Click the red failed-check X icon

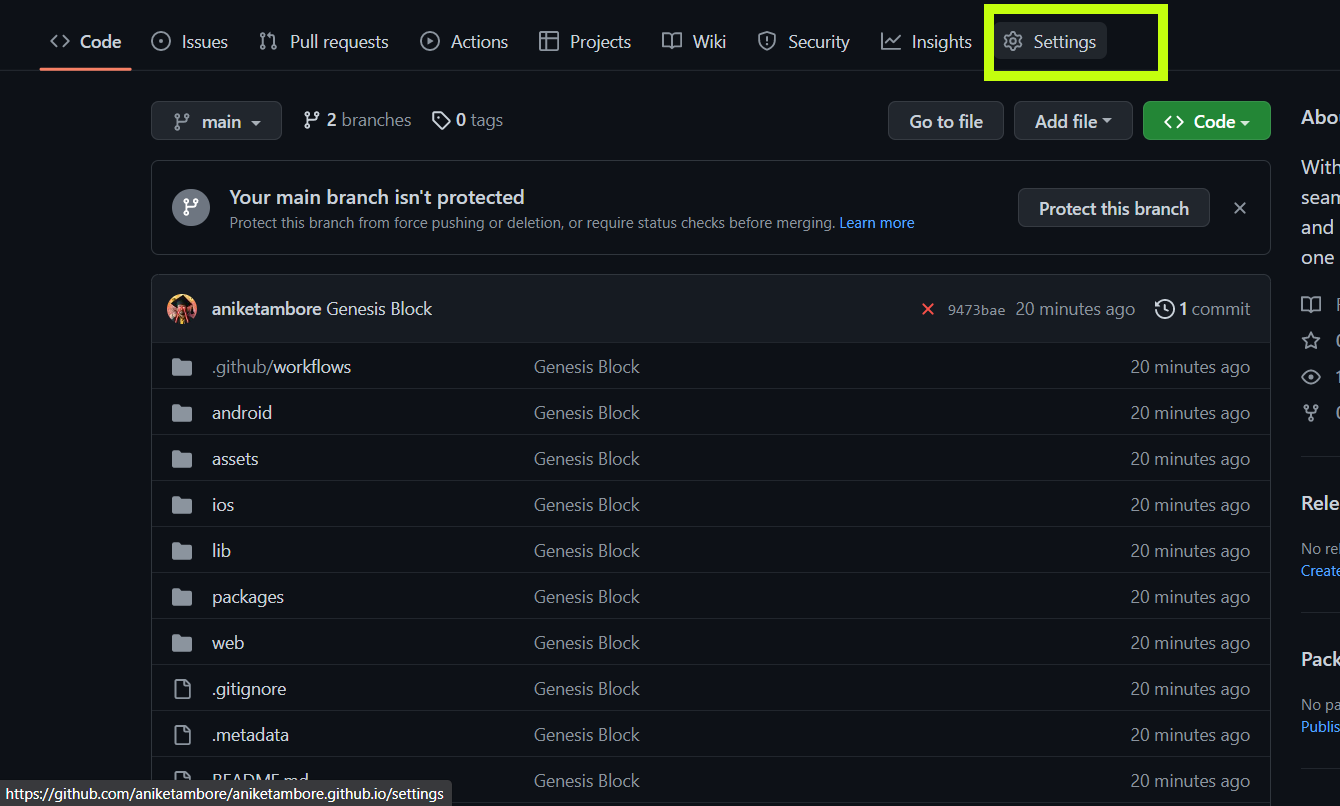(928, 309)
